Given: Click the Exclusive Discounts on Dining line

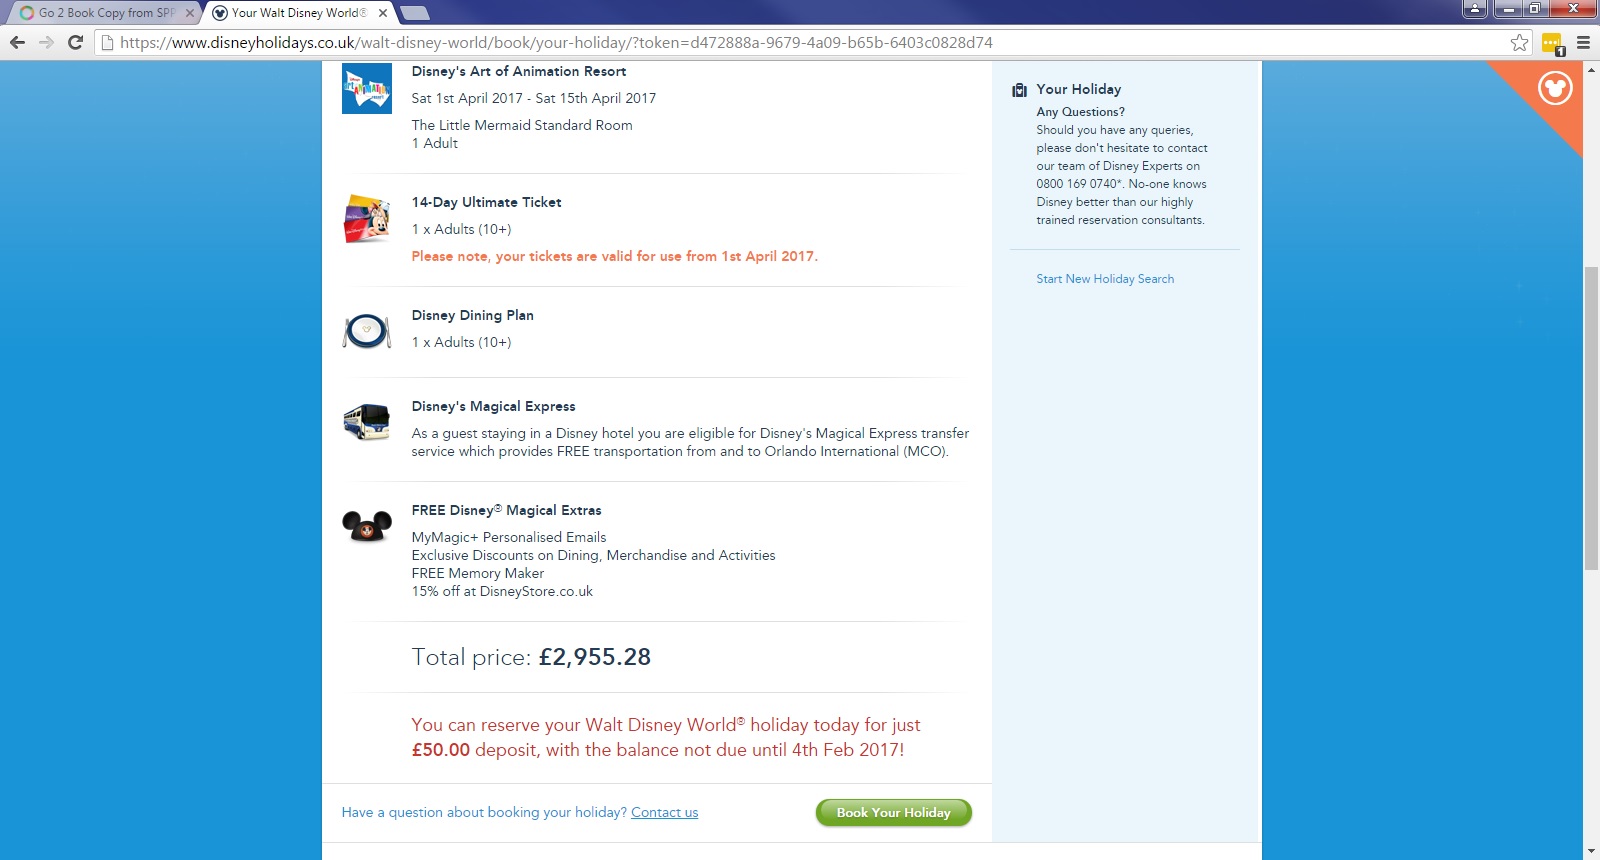Looking at the screenshot, I should coord(594,555).
